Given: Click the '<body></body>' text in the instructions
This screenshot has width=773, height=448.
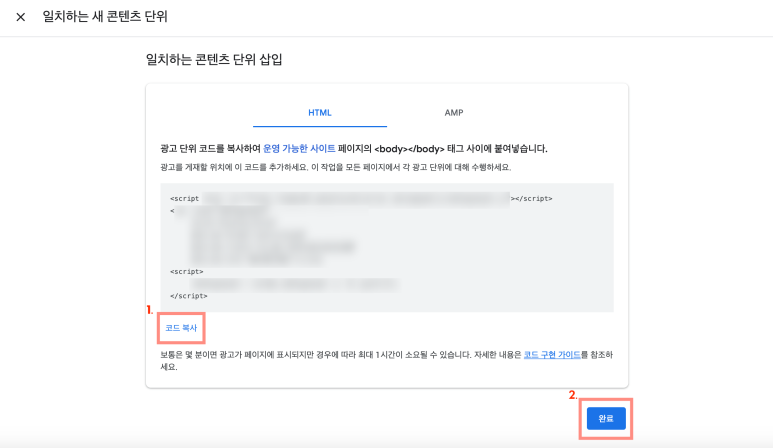Looking at the screenshot, I should 409,149.
